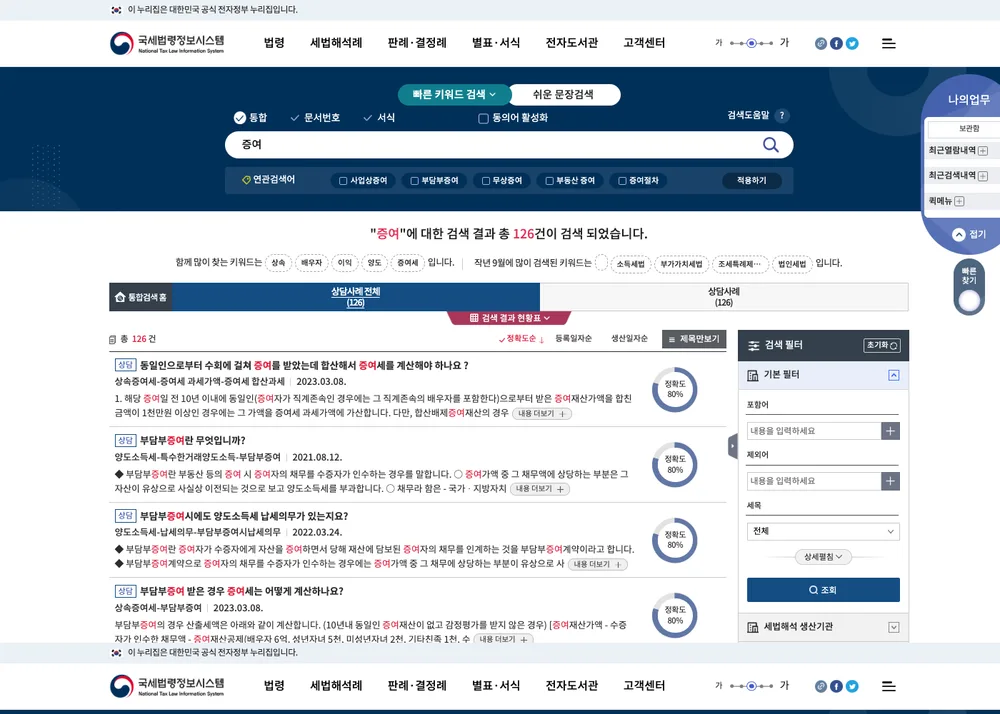
Task: Click the Twitter icon in the upper header
Action: click(852, 43)
